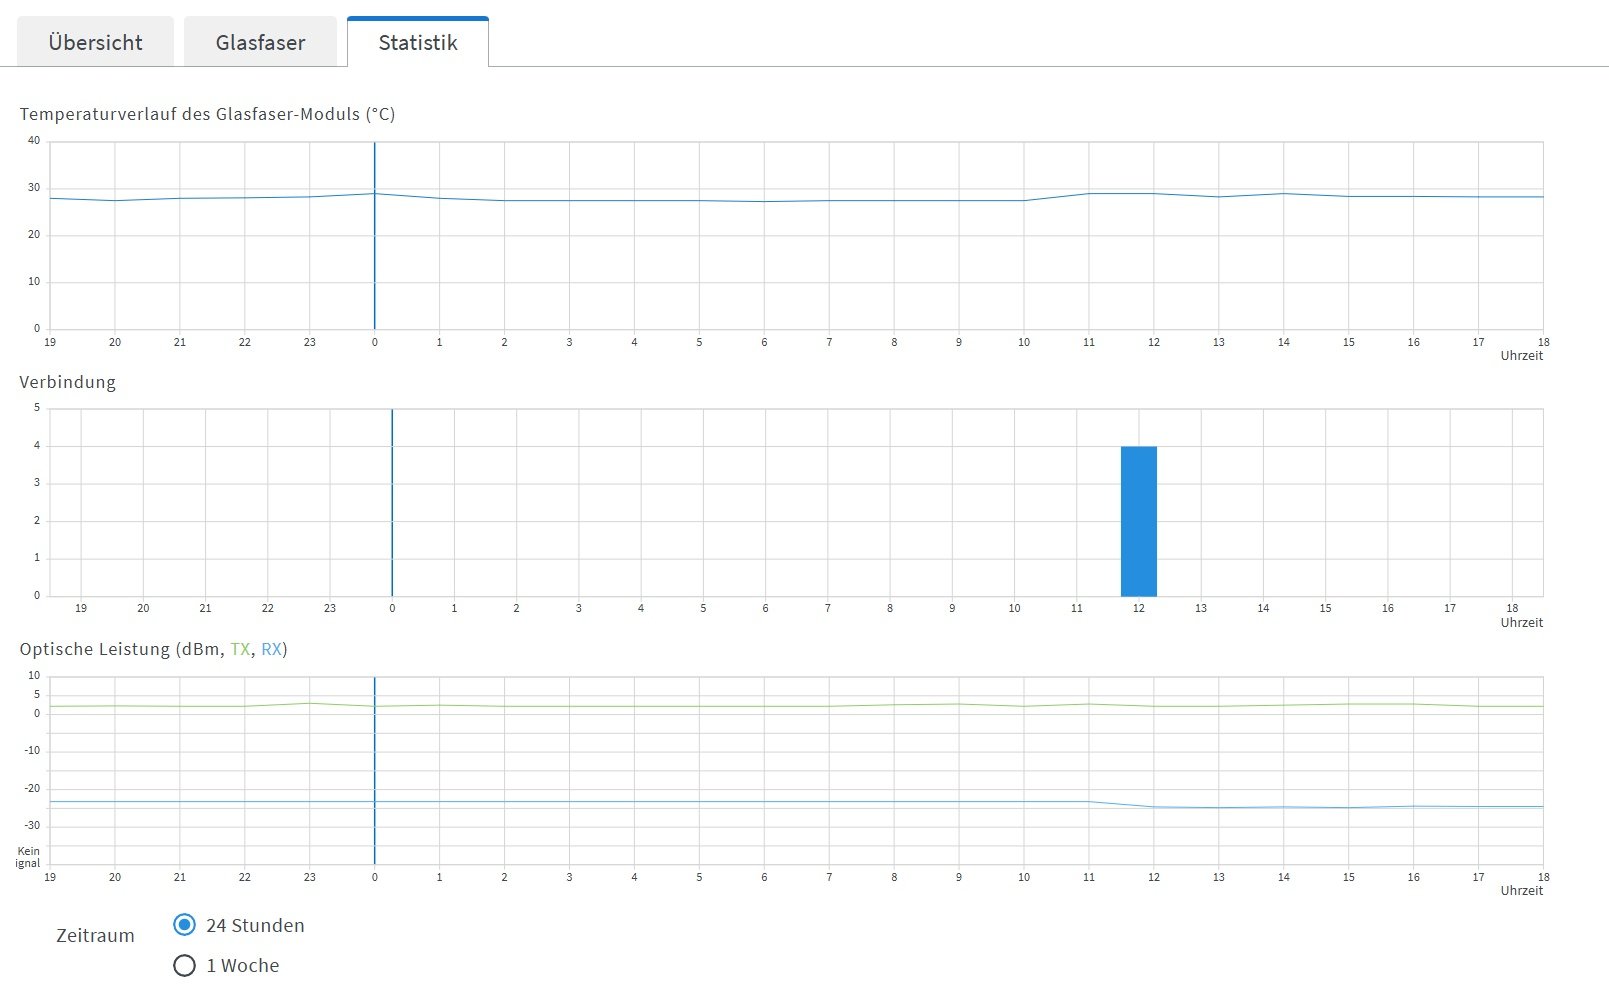1609x996 pixels.
Task: Click the blue bar in Verbindung chart
Action: point(1139,521)
